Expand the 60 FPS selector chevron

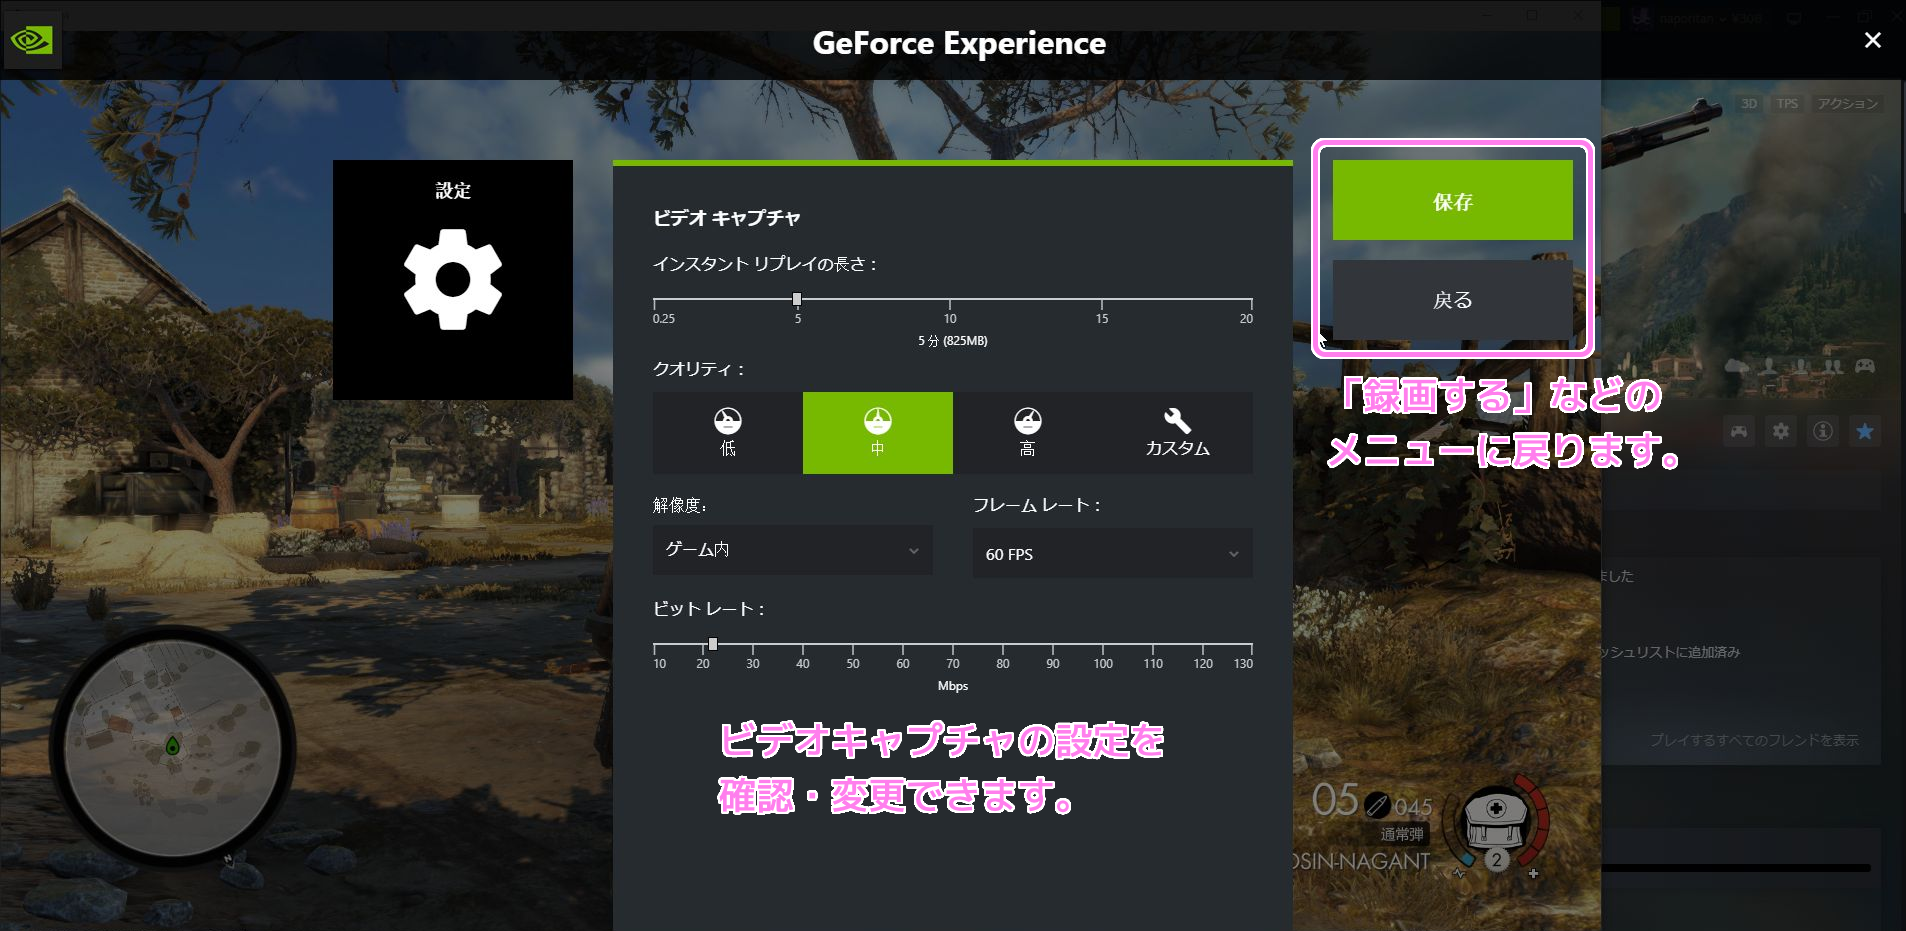[1233, 553]
